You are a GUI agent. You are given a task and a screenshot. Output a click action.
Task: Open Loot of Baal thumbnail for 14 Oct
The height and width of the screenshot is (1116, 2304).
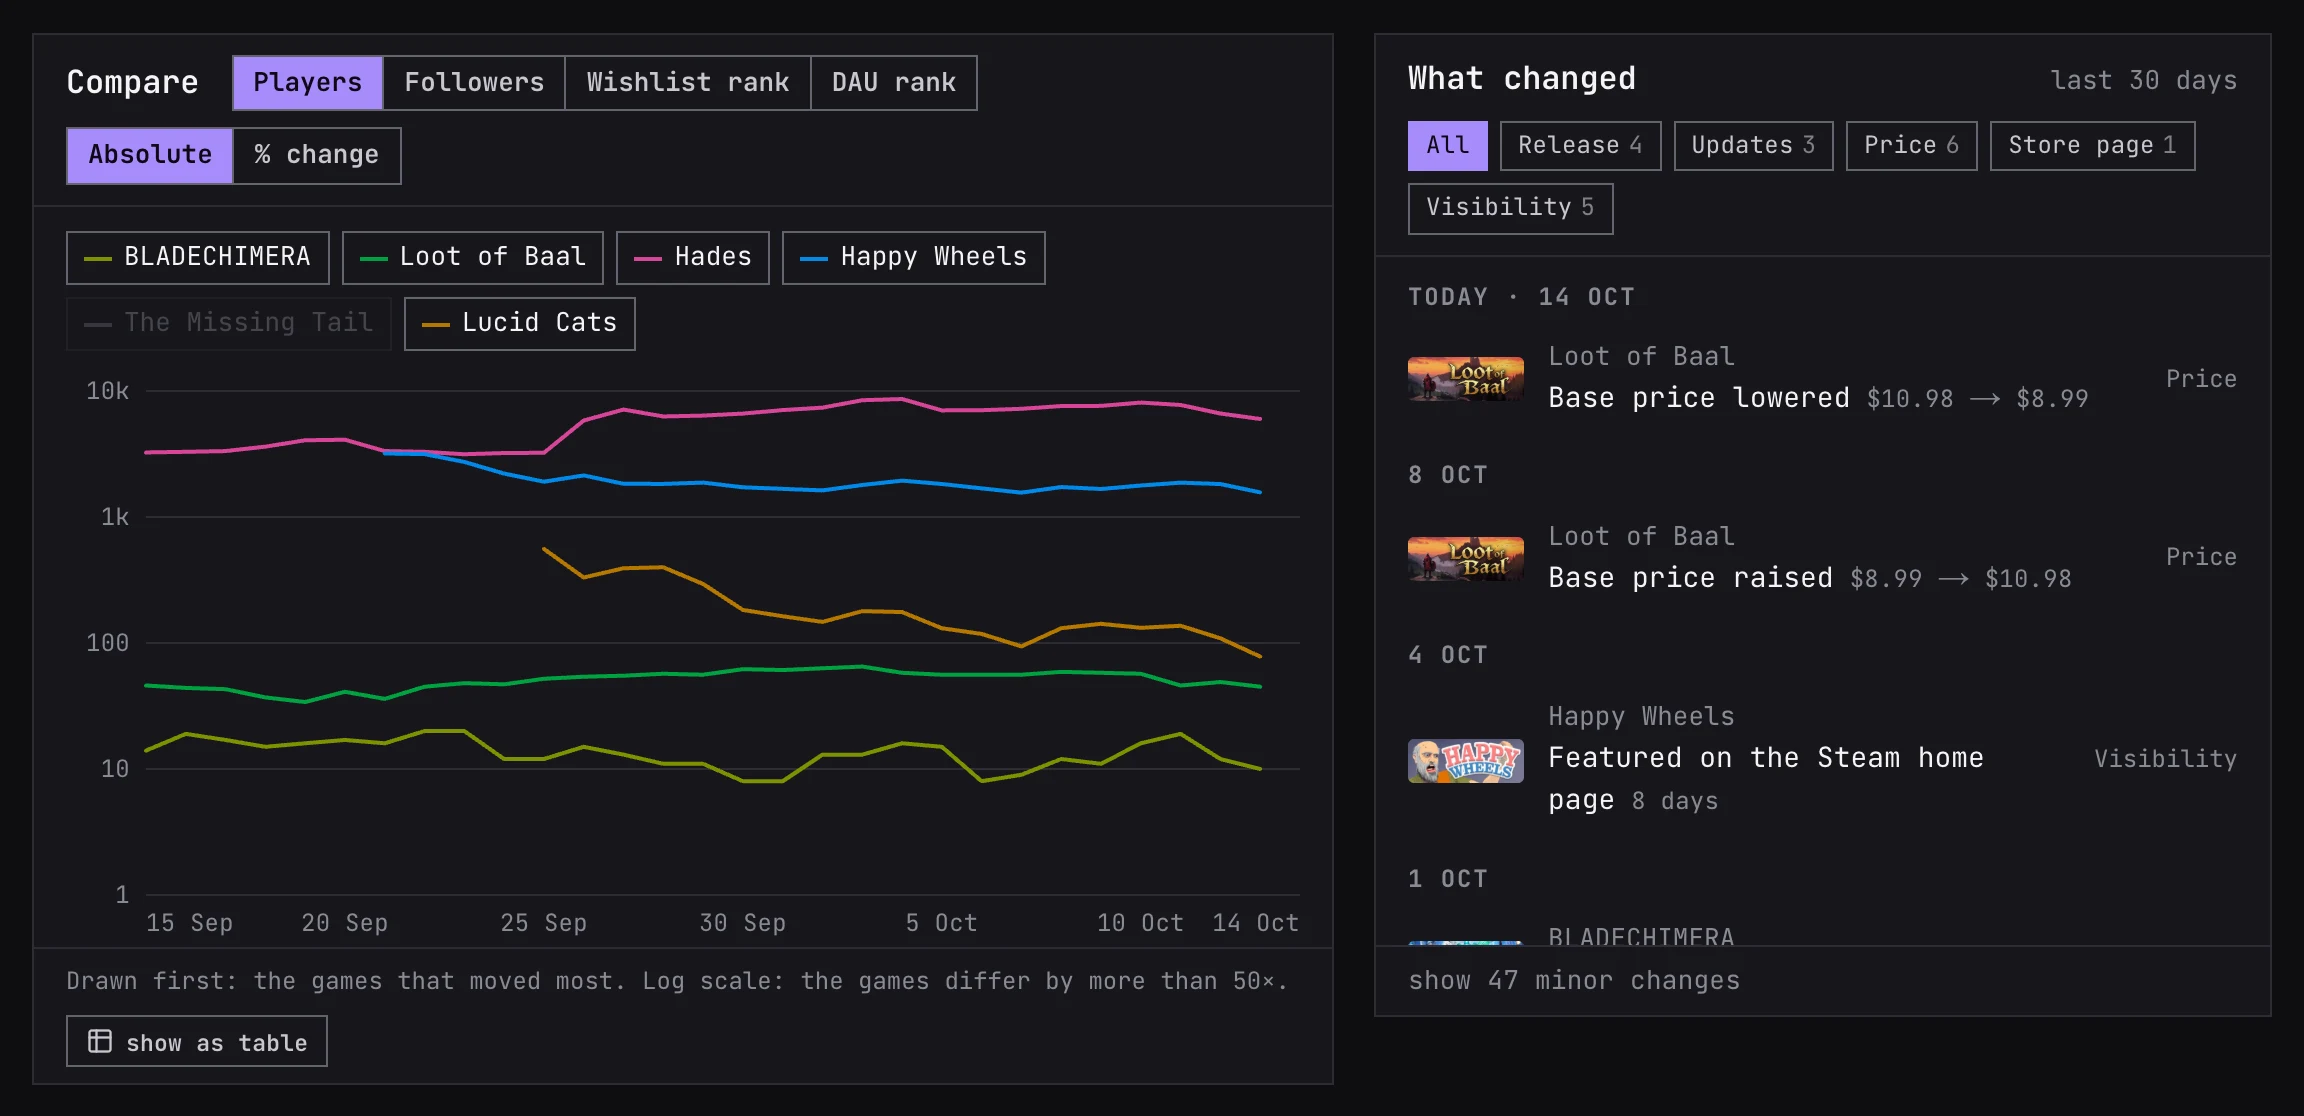[x=1466, y=379]
